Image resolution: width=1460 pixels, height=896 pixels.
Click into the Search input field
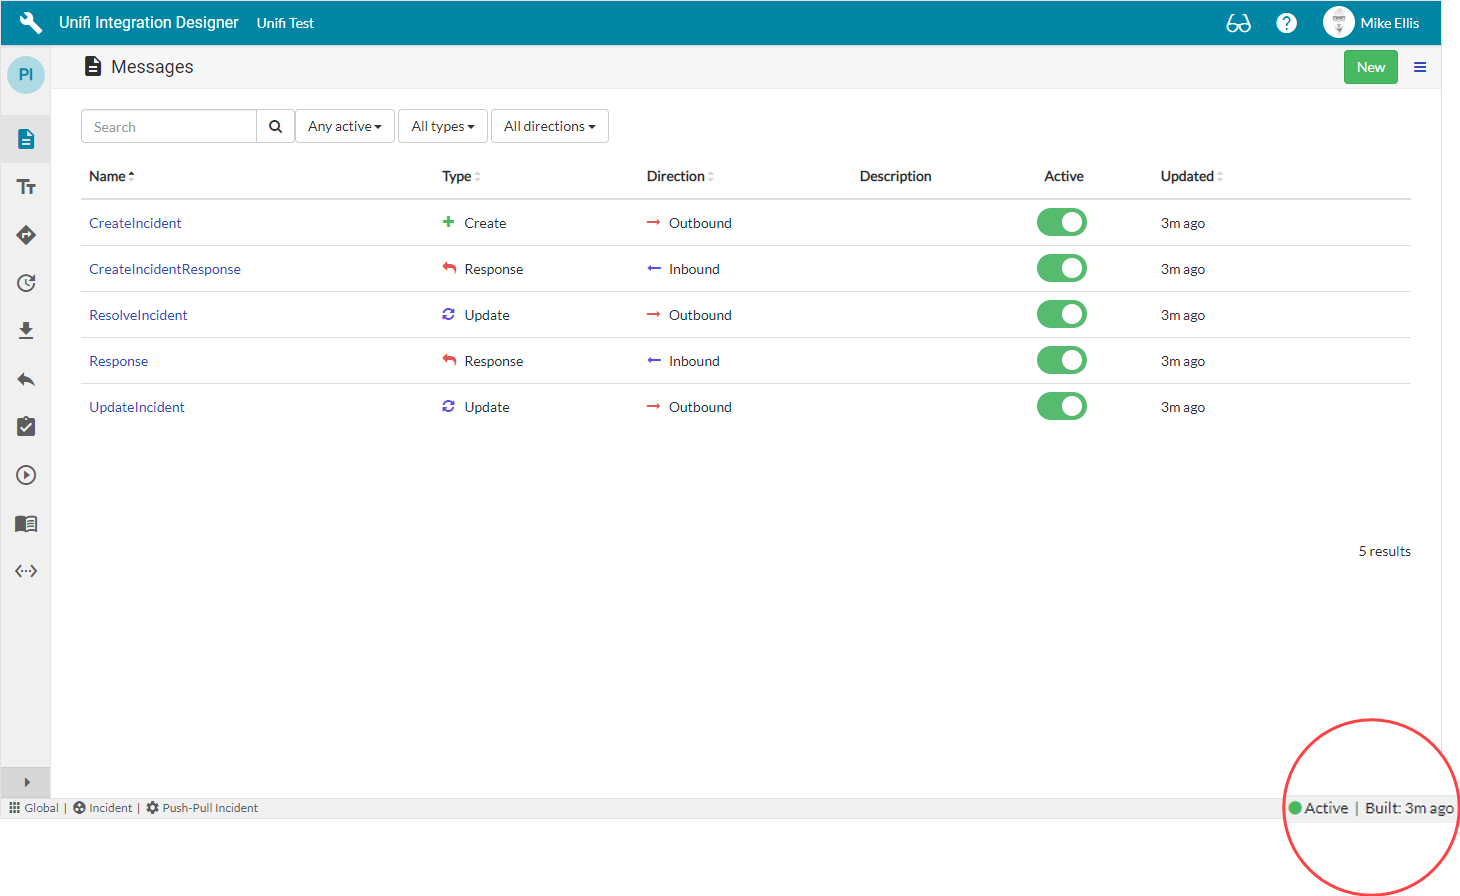[169, 127]
